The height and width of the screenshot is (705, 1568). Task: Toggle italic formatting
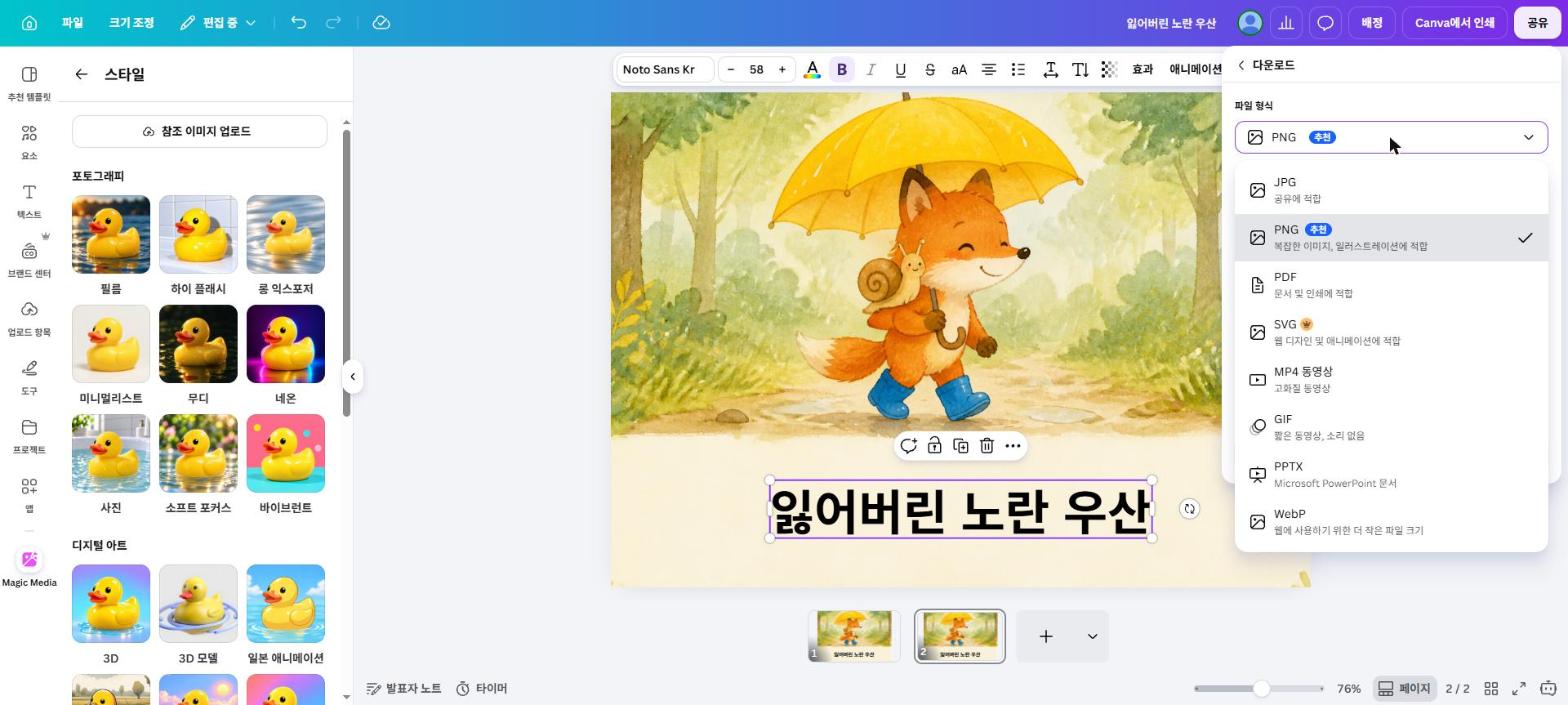(x=871, y=69)
